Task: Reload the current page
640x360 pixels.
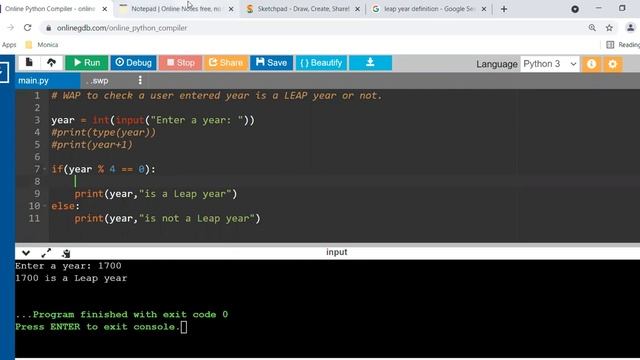Action: pyautogui.click(x=27, y=28)
